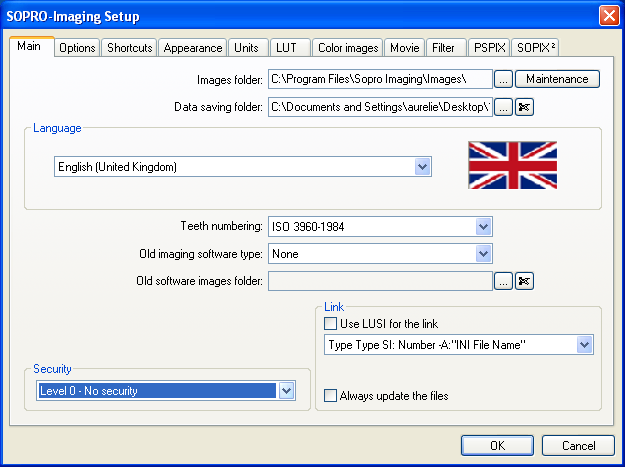Enable Use LUSI for the link

point(330,324)
